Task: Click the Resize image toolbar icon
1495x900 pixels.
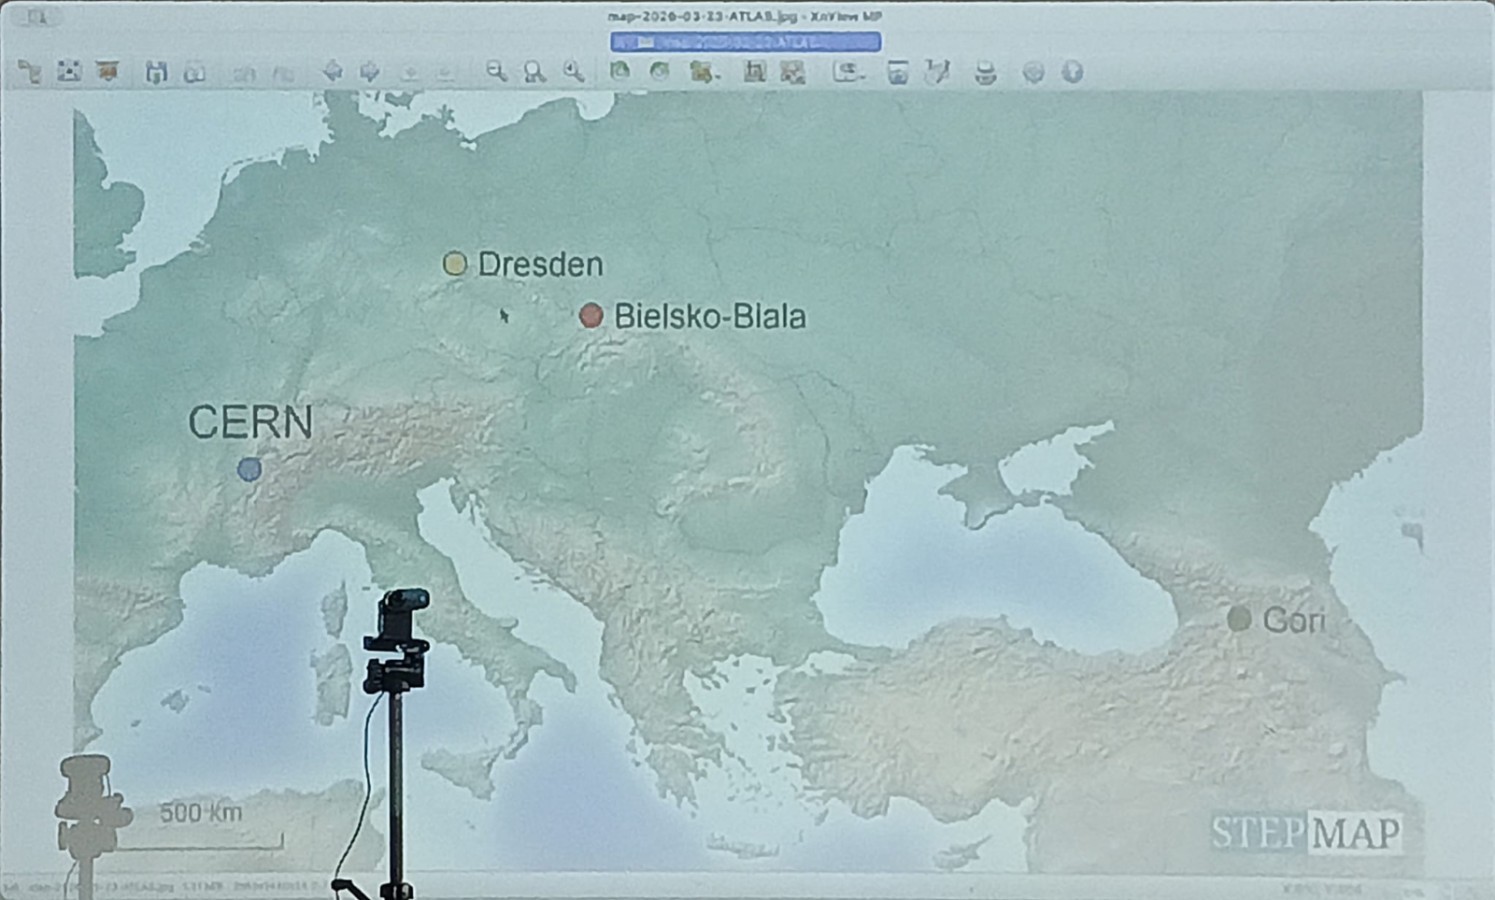Action: 792,72
